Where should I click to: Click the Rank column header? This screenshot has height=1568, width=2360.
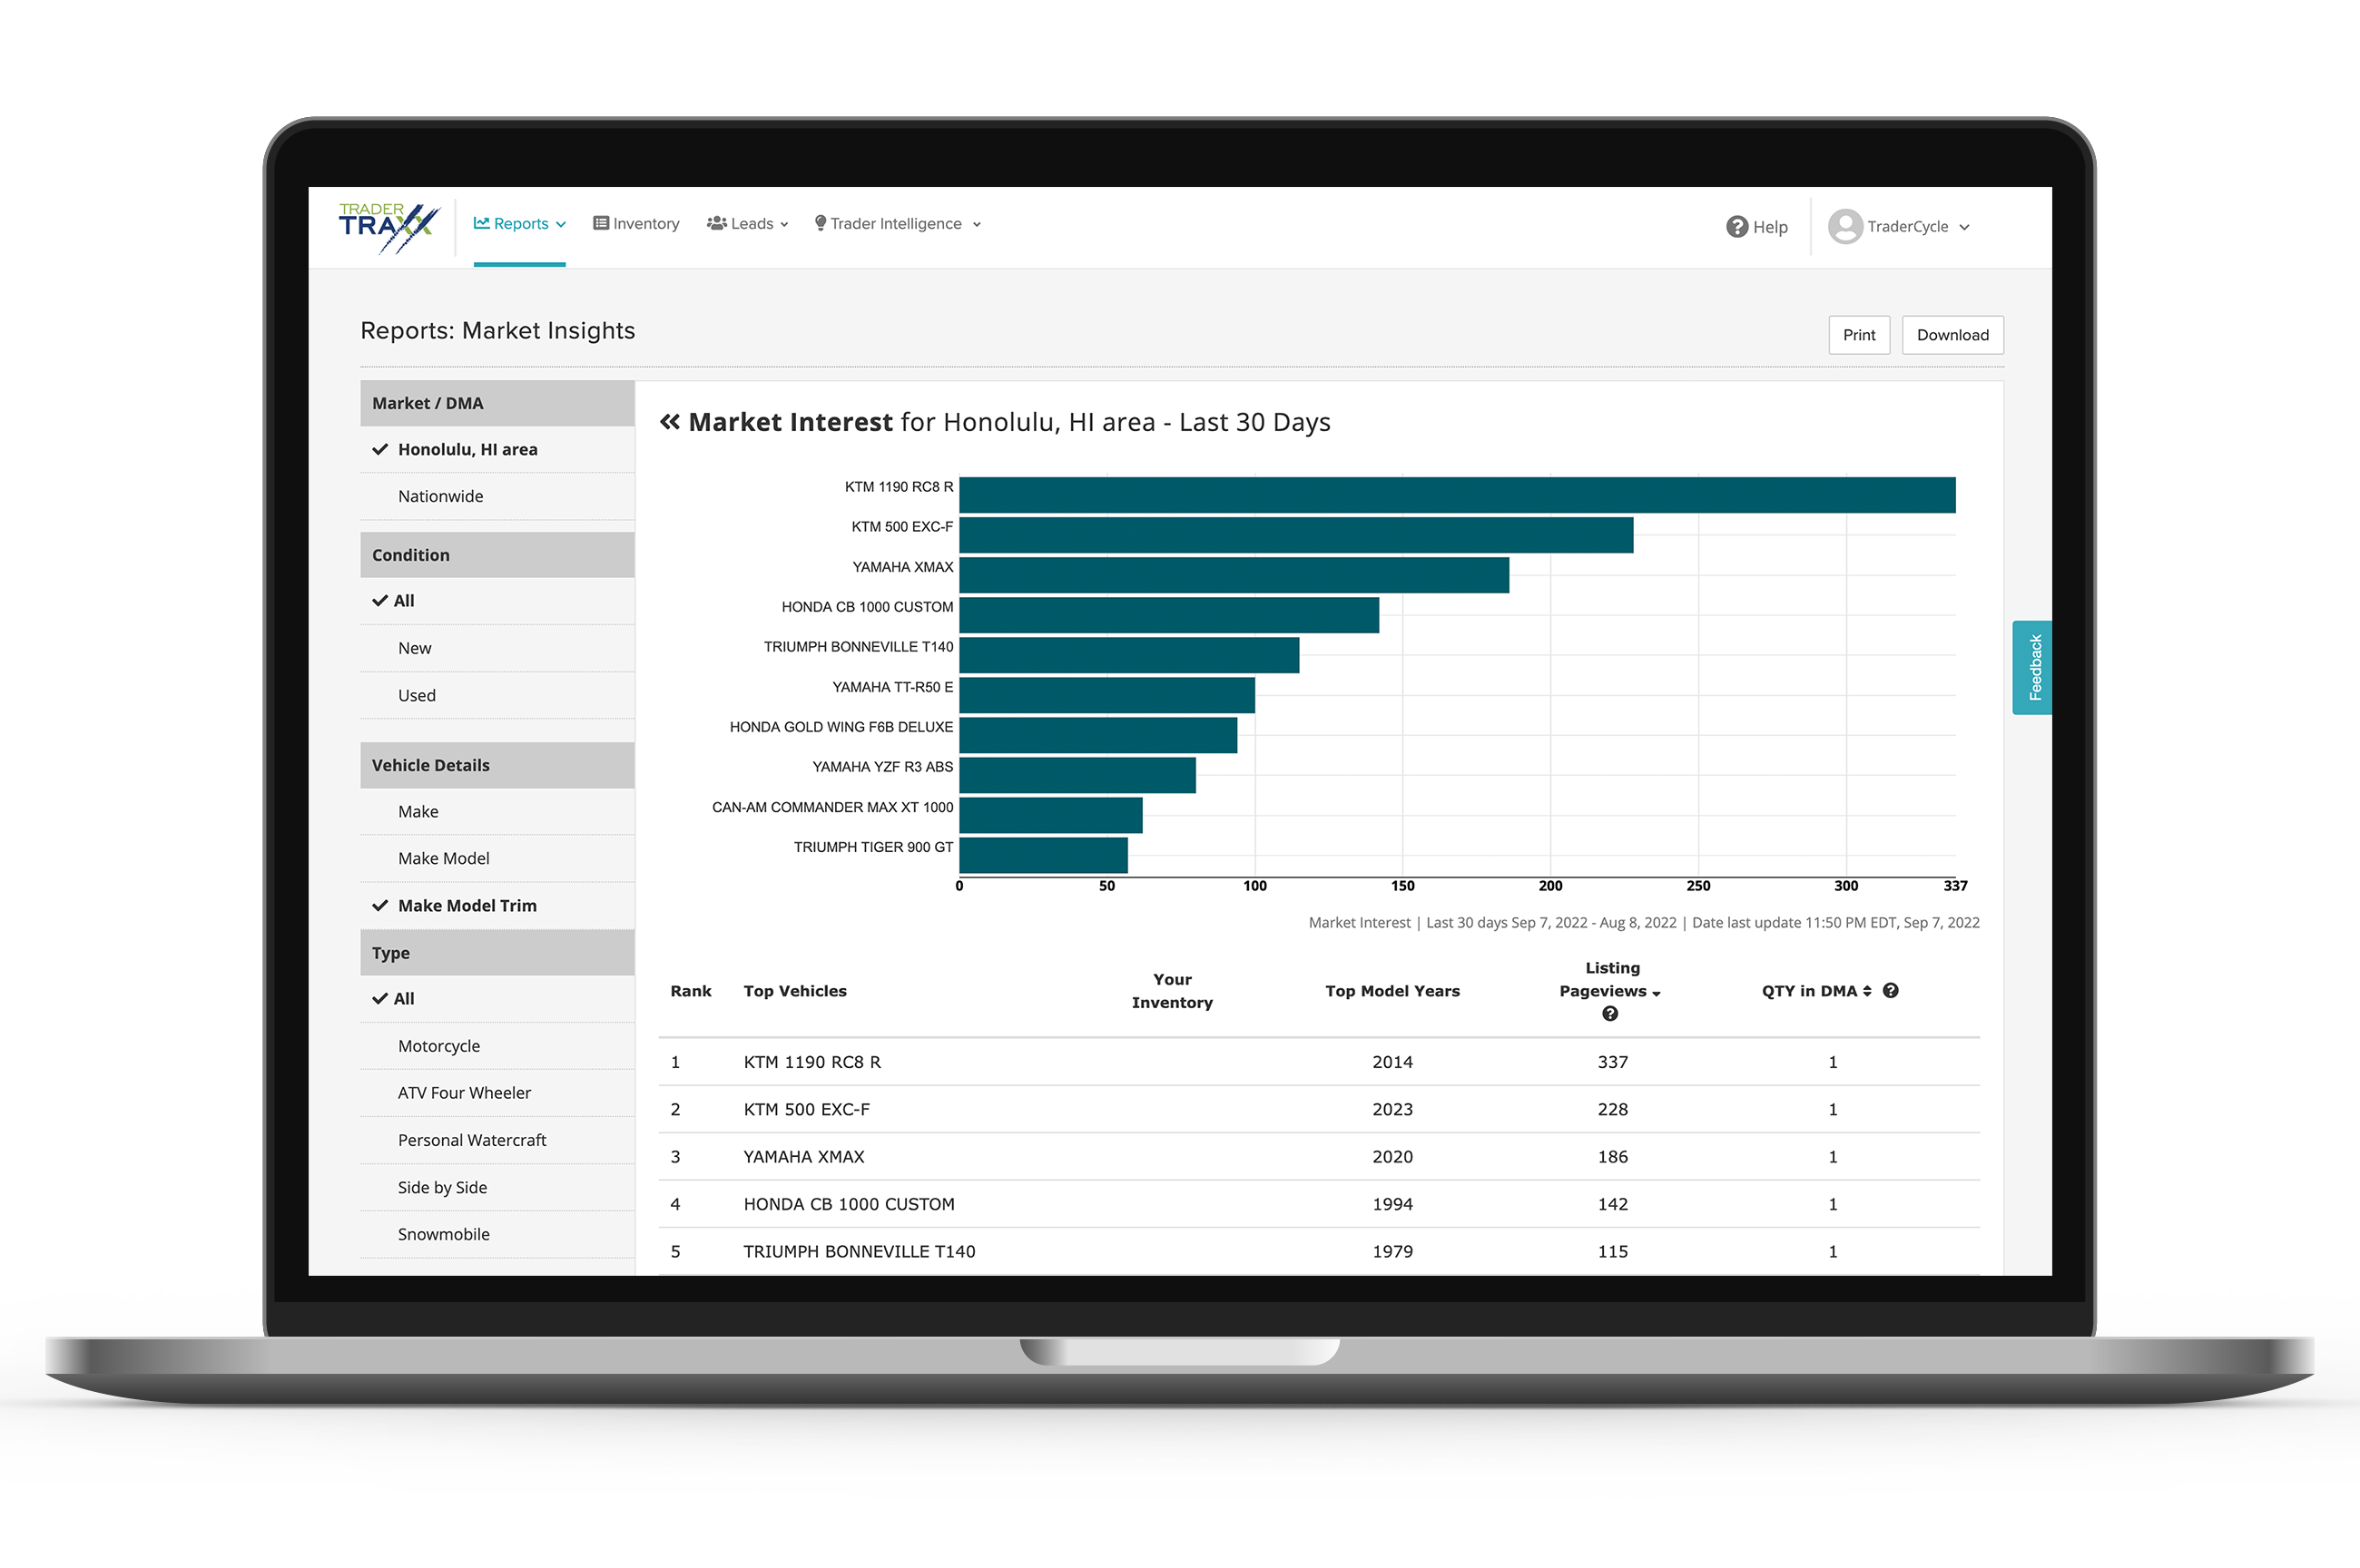pos(691,991)
